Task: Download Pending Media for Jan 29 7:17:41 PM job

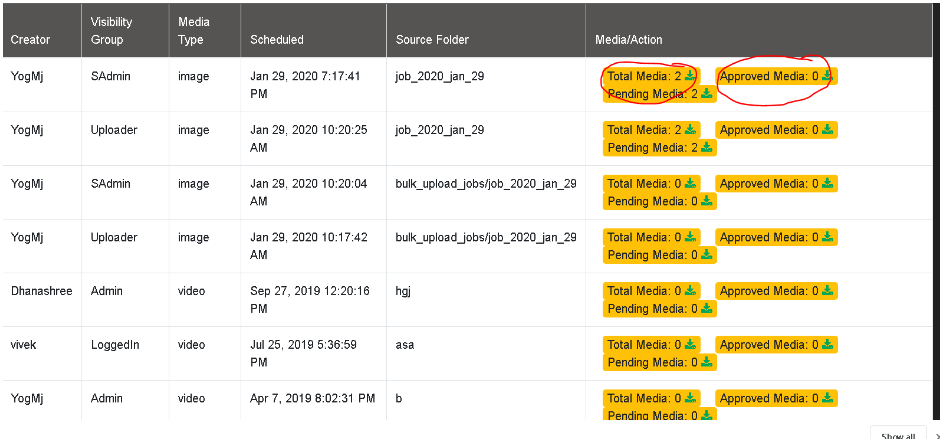Action: pos(707,93)
